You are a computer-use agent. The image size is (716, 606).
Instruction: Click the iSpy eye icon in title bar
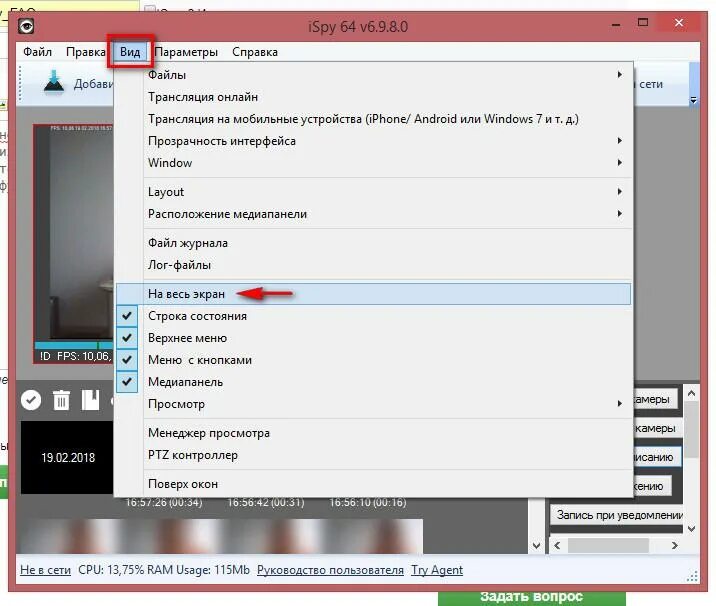26,26
